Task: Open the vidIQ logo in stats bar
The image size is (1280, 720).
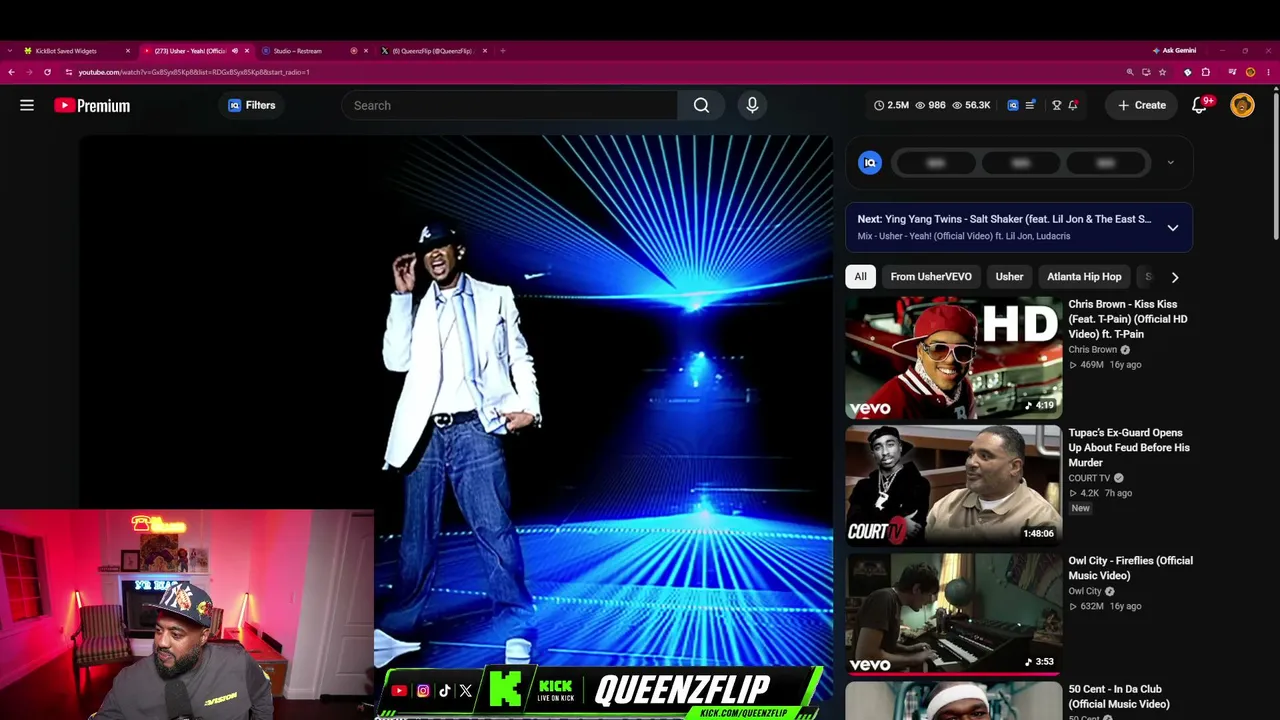Action: (1013, 105)
